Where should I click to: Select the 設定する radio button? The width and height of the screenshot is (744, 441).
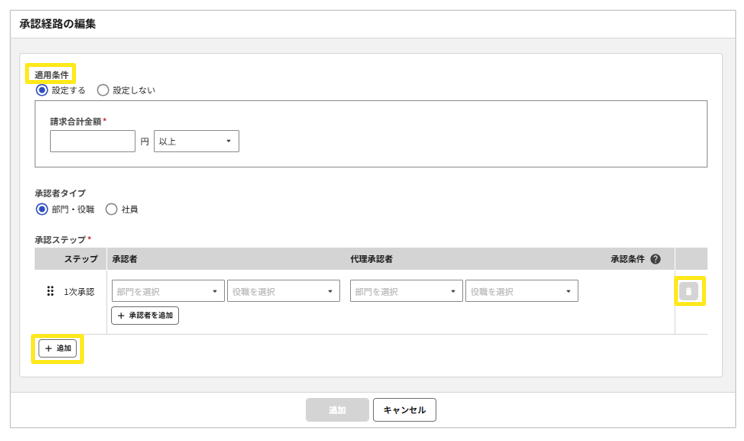[42, 90]
